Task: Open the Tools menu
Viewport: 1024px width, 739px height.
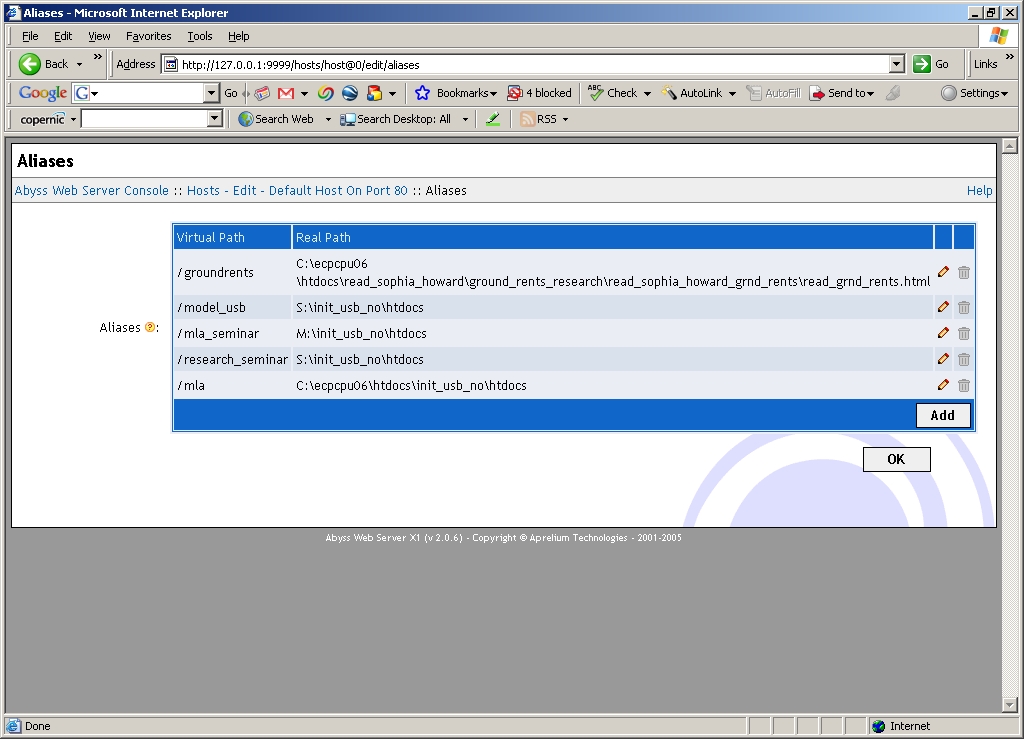Action: [x=200, y=36]
